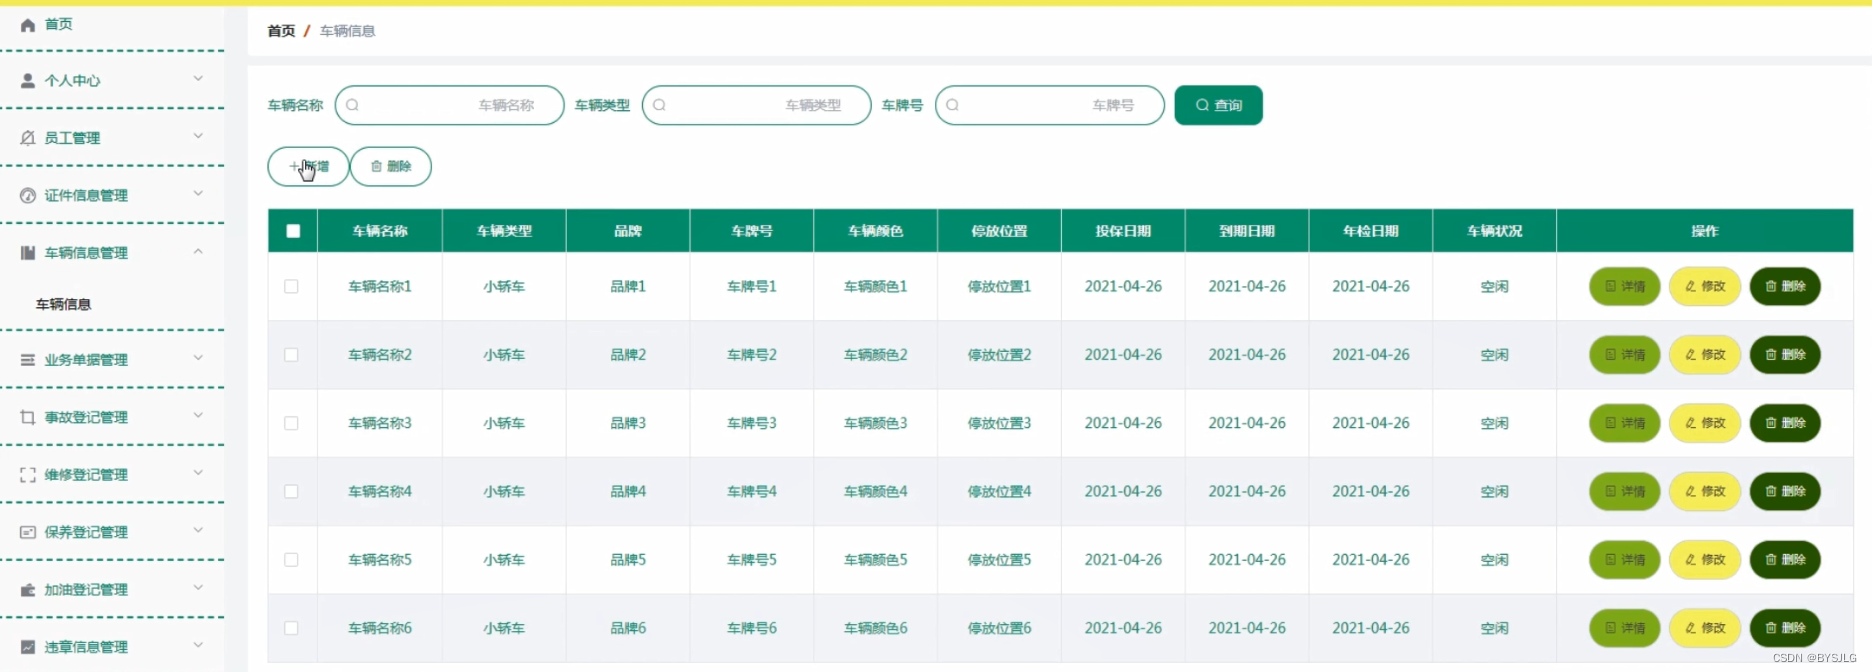This screenshot has height=672, width=1872.
Task: Expand the 证件信息管理 menu chevron
Action: click(198, 193)
